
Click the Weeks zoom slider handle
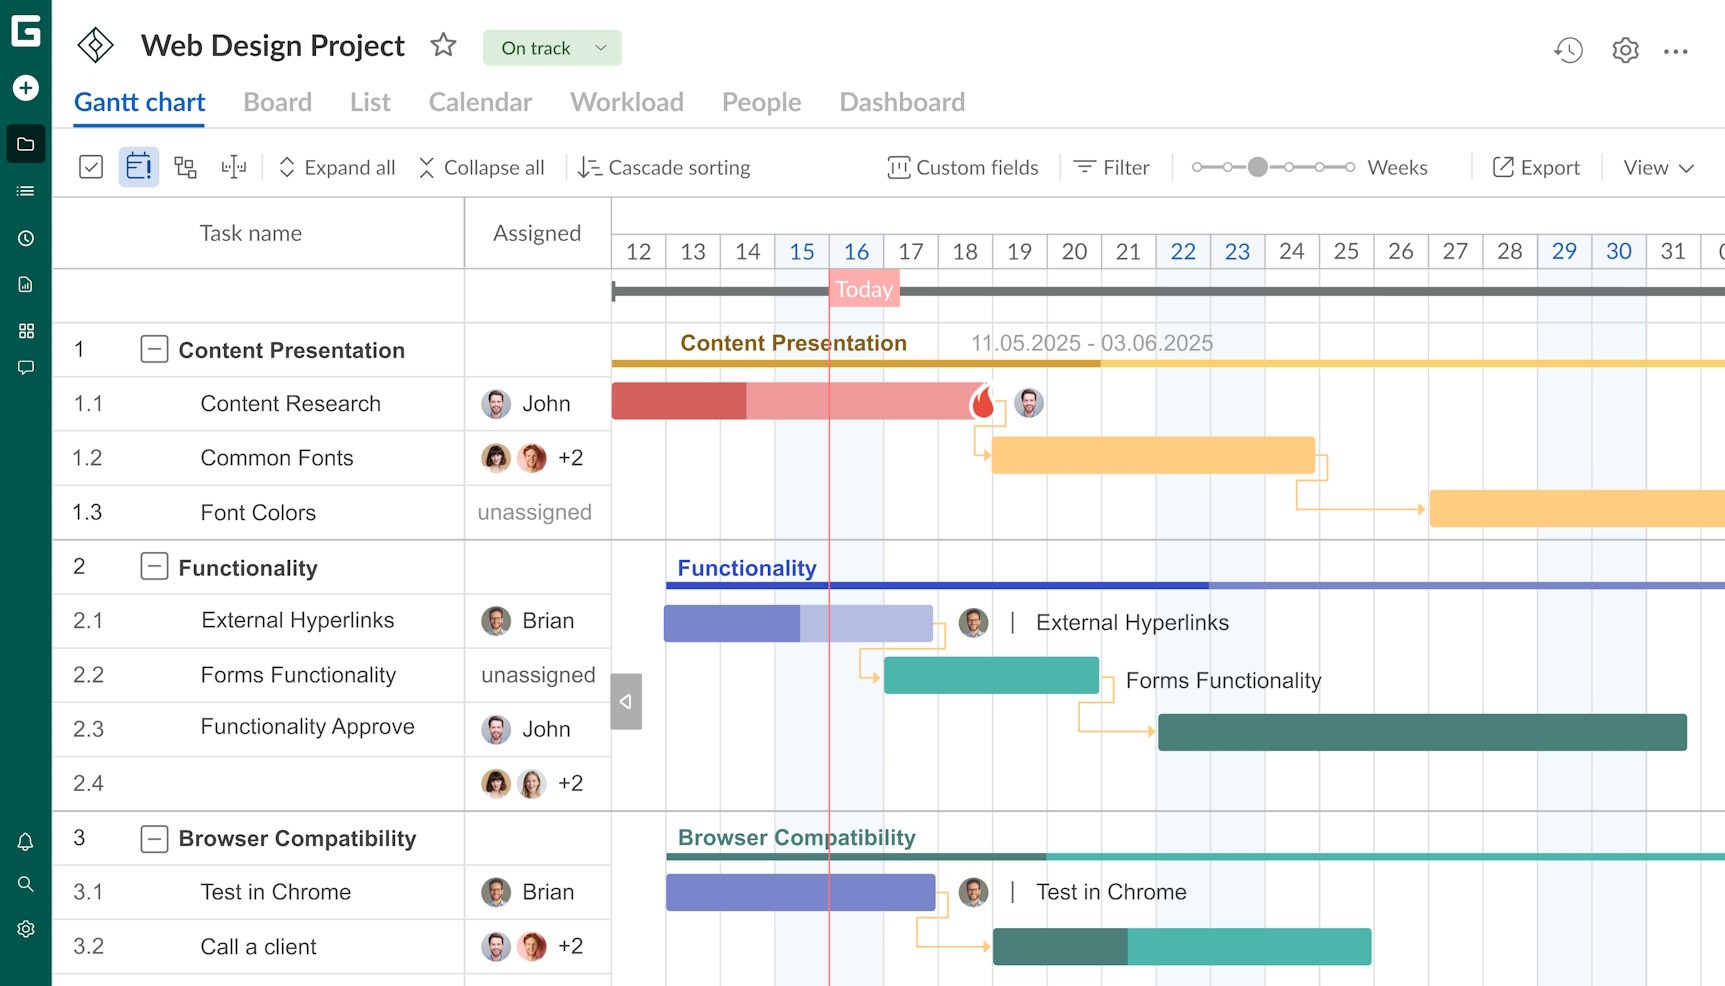point(1258,167)
